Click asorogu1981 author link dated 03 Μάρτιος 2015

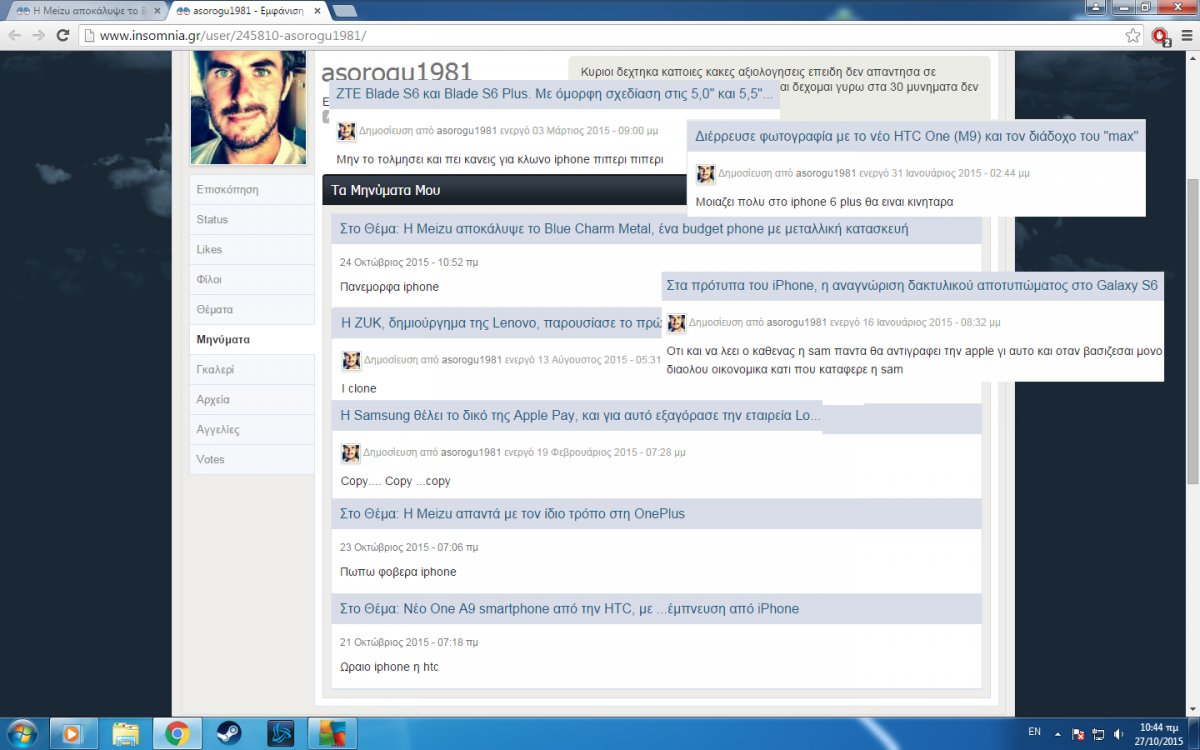coord(466,131)
